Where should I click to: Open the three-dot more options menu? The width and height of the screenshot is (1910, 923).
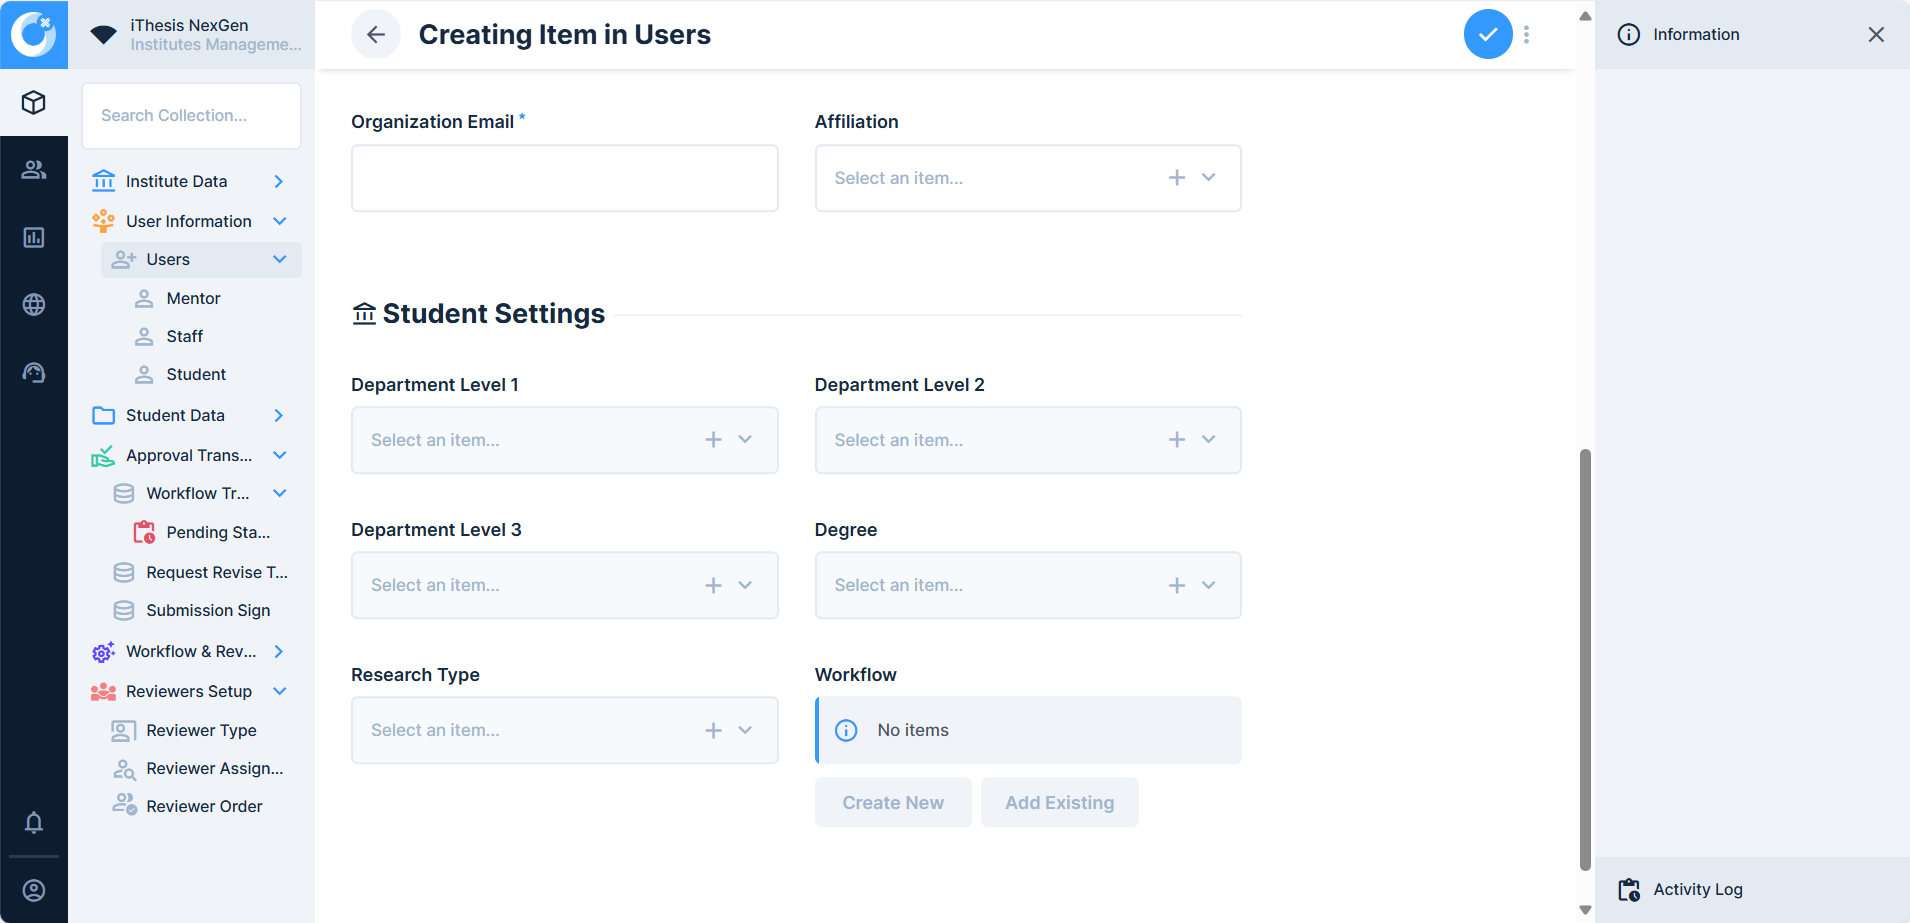(1526, 35)
